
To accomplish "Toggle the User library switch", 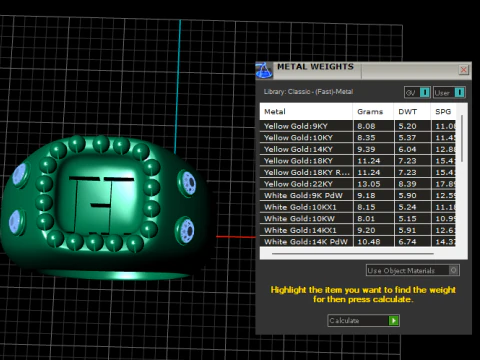I will click(449, 92).
